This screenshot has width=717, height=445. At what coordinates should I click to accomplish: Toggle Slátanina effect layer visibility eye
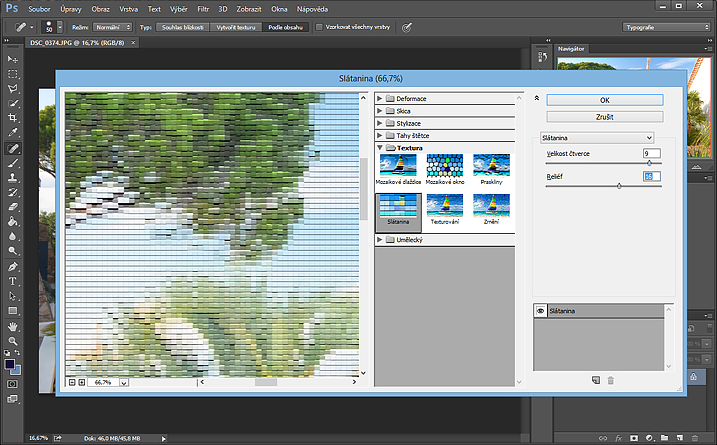(540, 311)
